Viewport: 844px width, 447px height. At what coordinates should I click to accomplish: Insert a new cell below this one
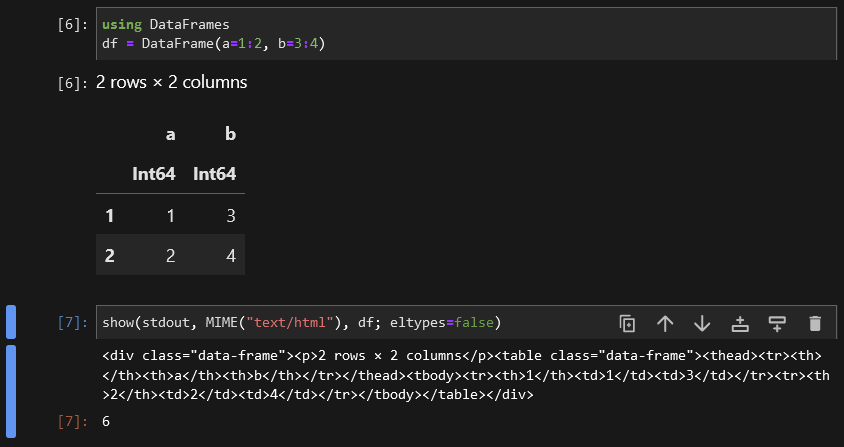[x=777, y=323]
